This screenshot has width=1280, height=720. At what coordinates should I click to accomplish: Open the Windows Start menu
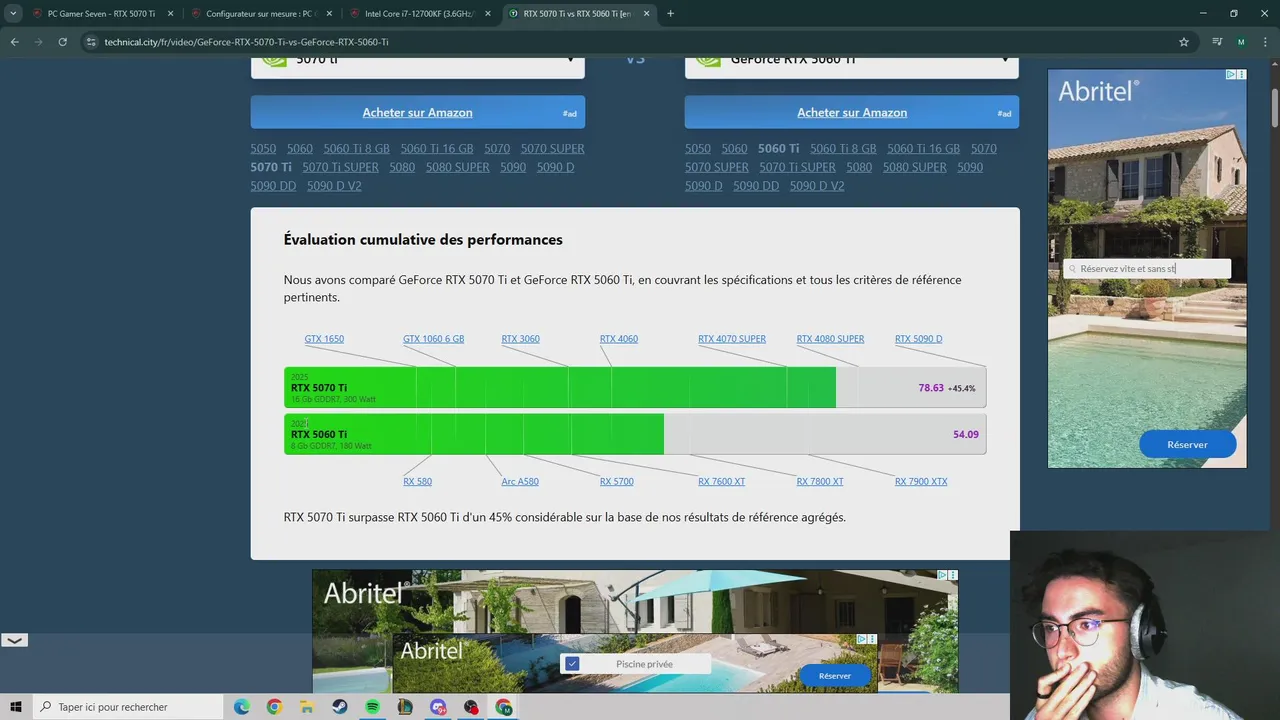coord(16,707)
